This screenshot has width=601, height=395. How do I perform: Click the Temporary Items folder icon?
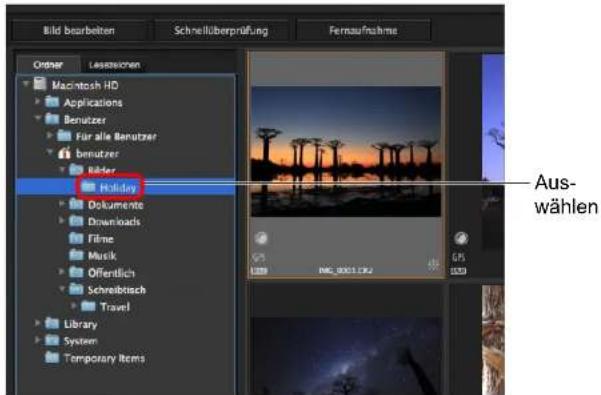pyautogui.click(x=52, y=358)
